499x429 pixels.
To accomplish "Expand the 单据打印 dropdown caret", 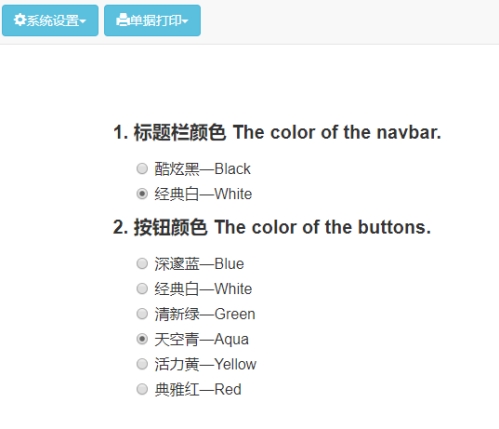I will tap(185, 21).
